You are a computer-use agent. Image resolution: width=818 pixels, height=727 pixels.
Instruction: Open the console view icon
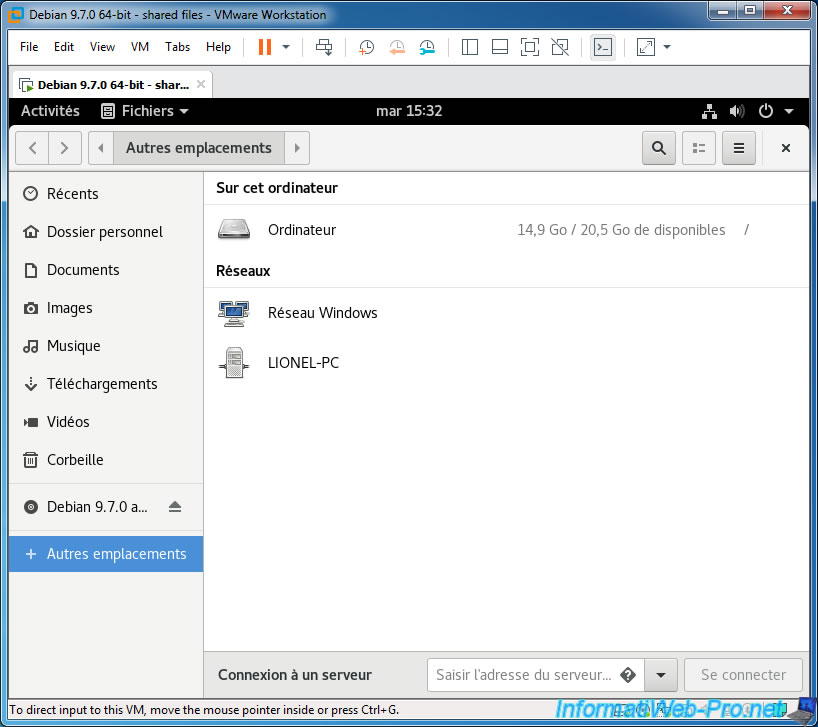603,47
